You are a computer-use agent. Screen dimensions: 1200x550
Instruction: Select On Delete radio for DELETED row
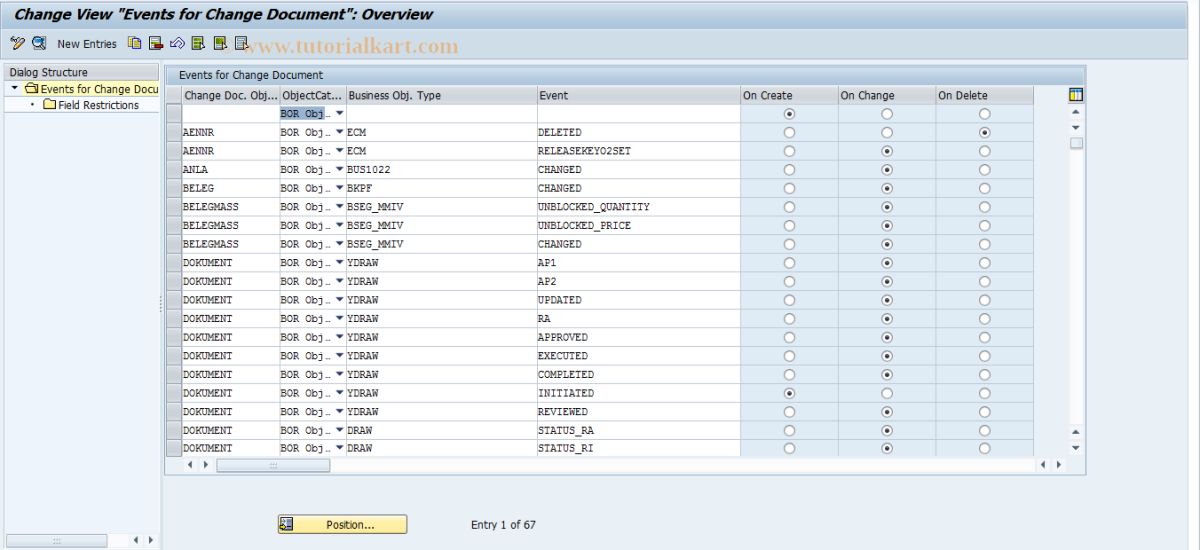click(x=985, y=132)
